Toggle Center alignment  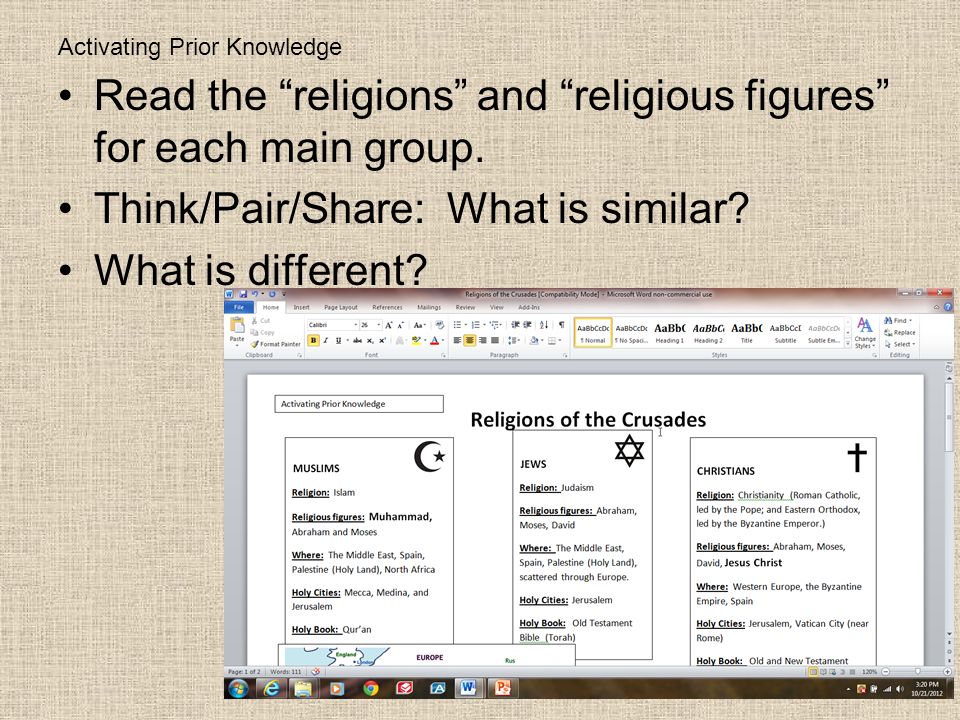tap(470, 340)
